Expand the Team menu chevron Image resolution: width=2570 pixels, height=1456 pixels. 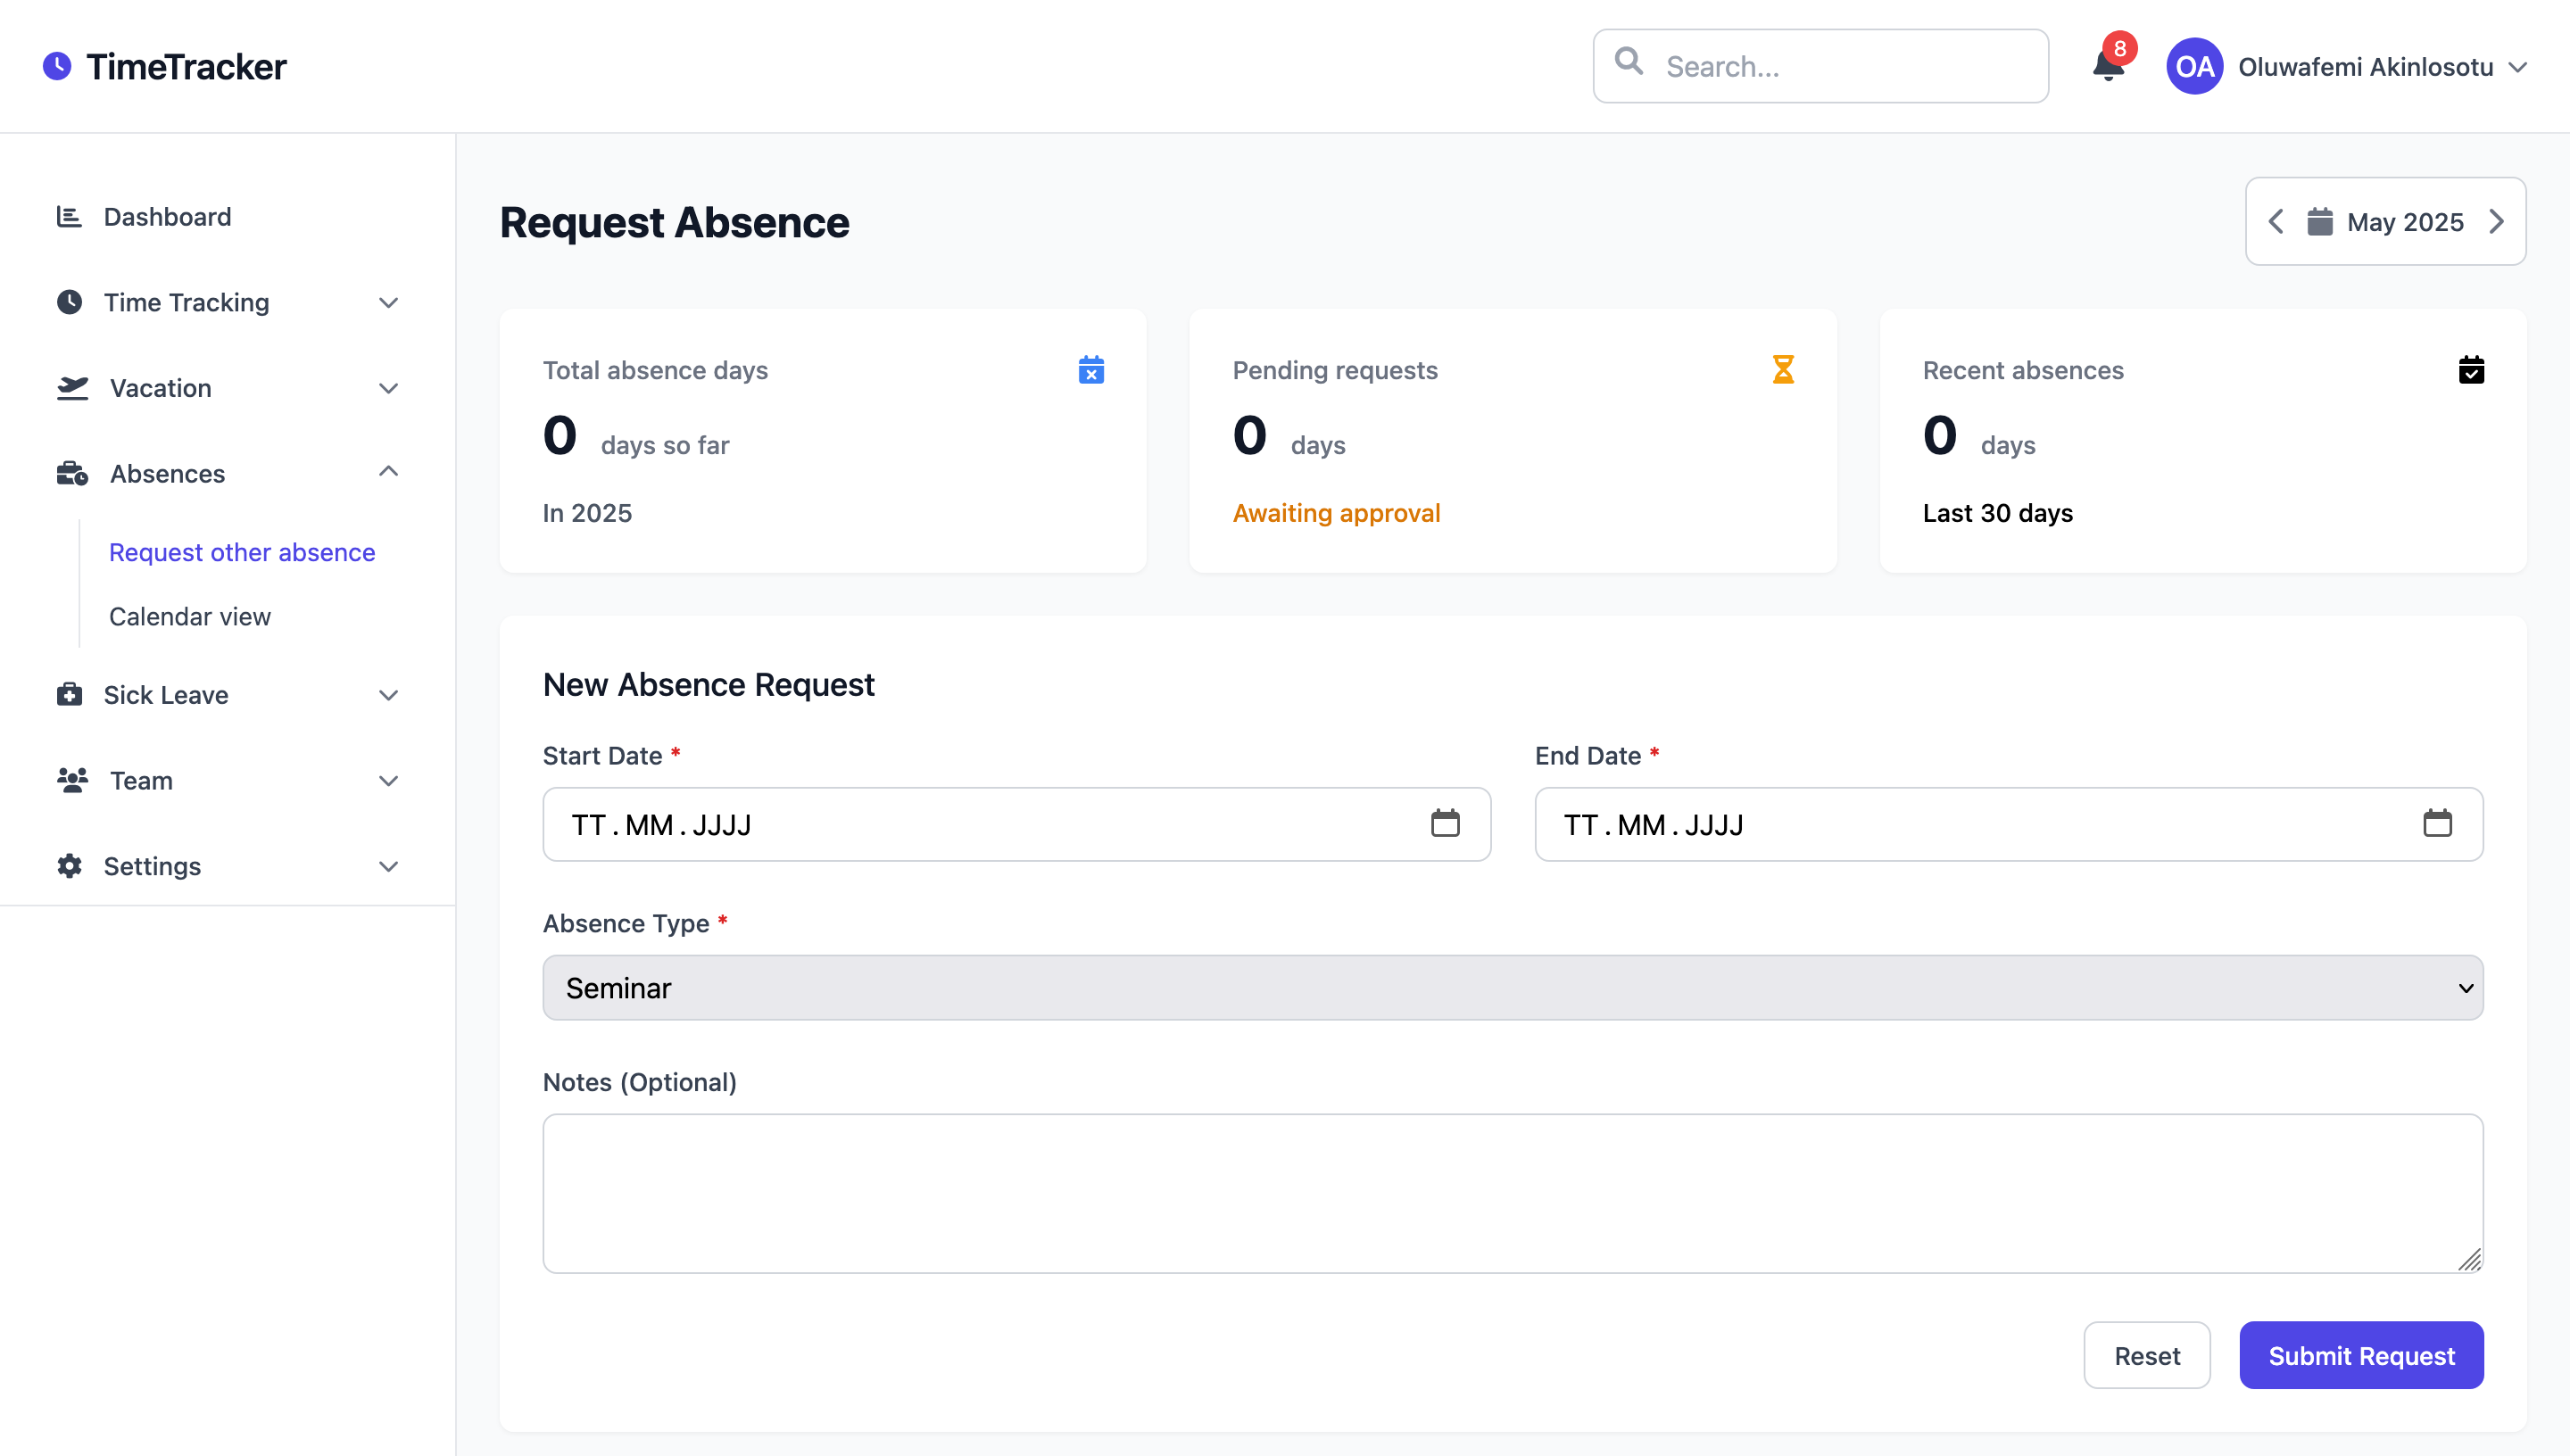(x=389, y=781)
